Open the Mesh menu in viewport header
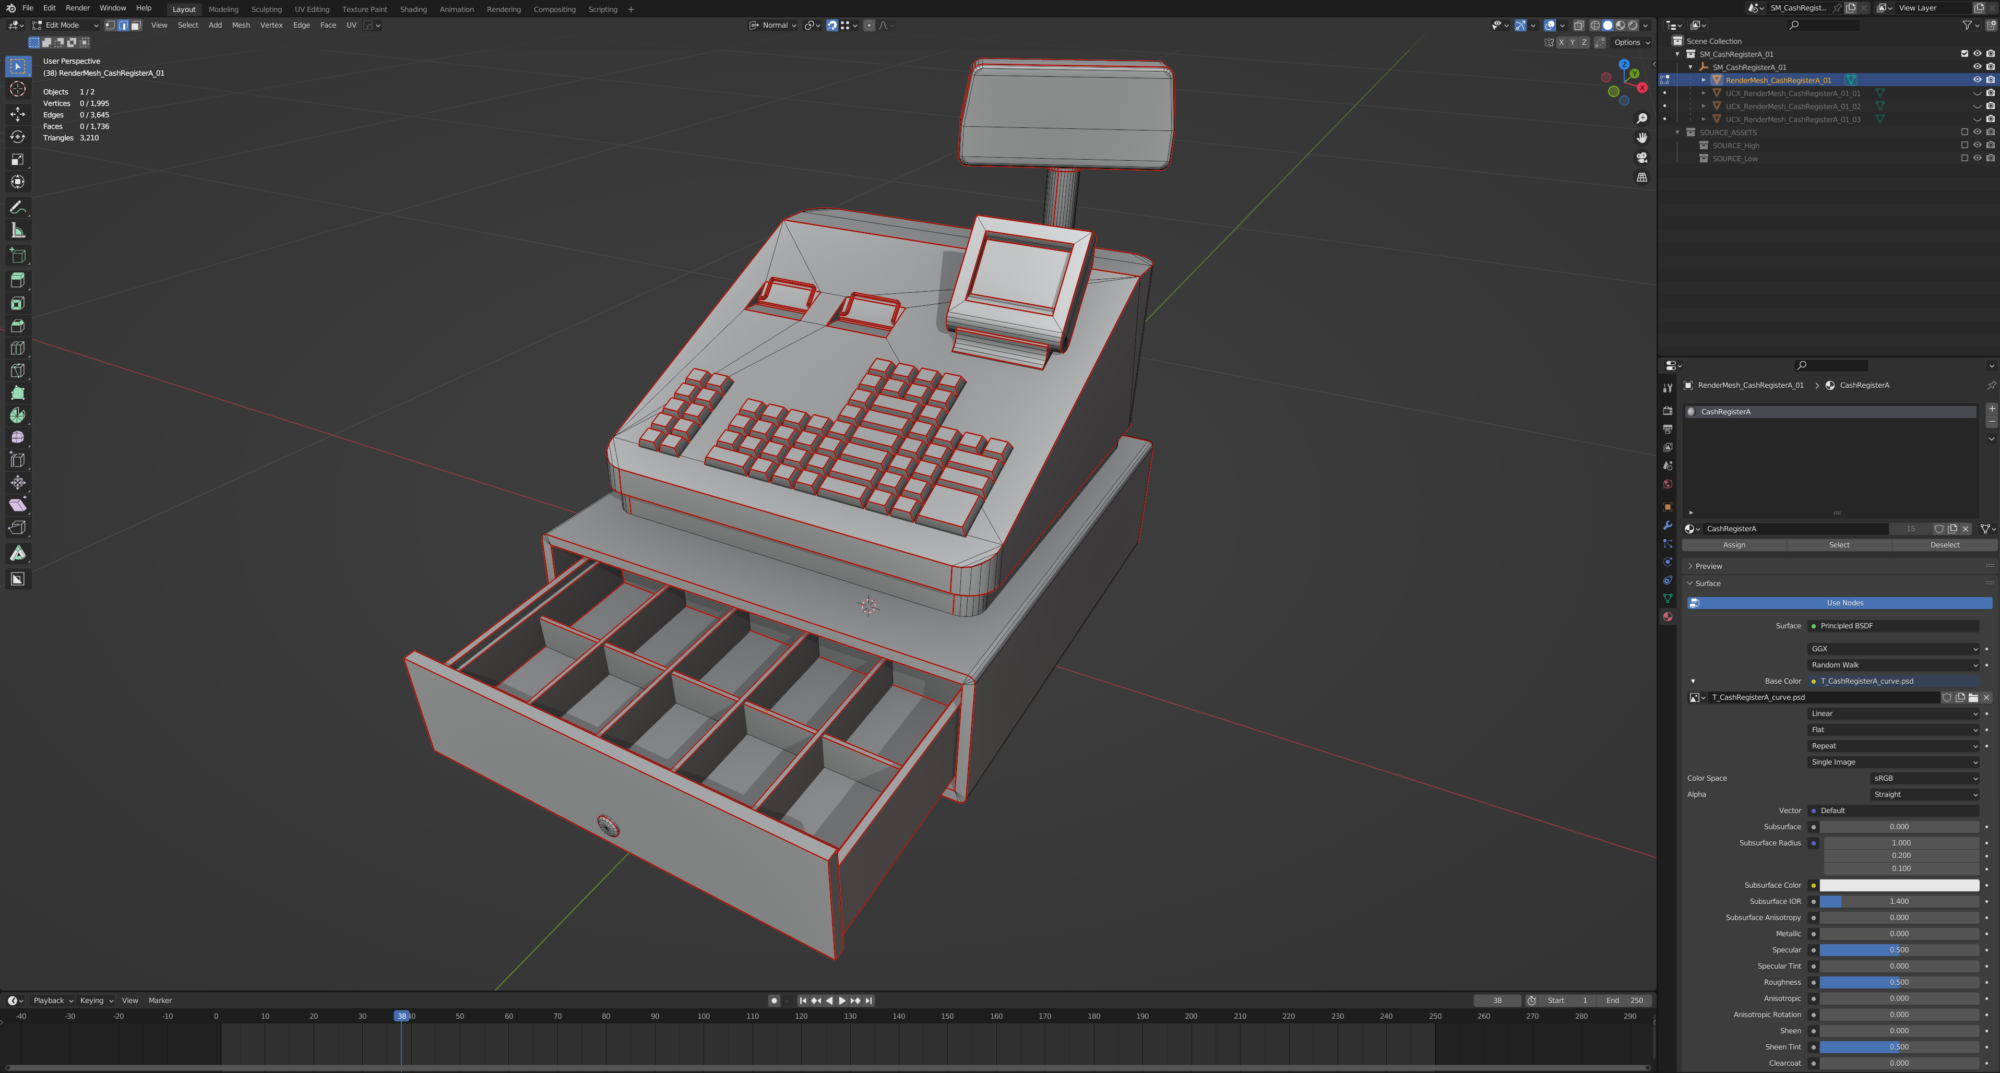 pyautogui.click(x=241, y=25)
